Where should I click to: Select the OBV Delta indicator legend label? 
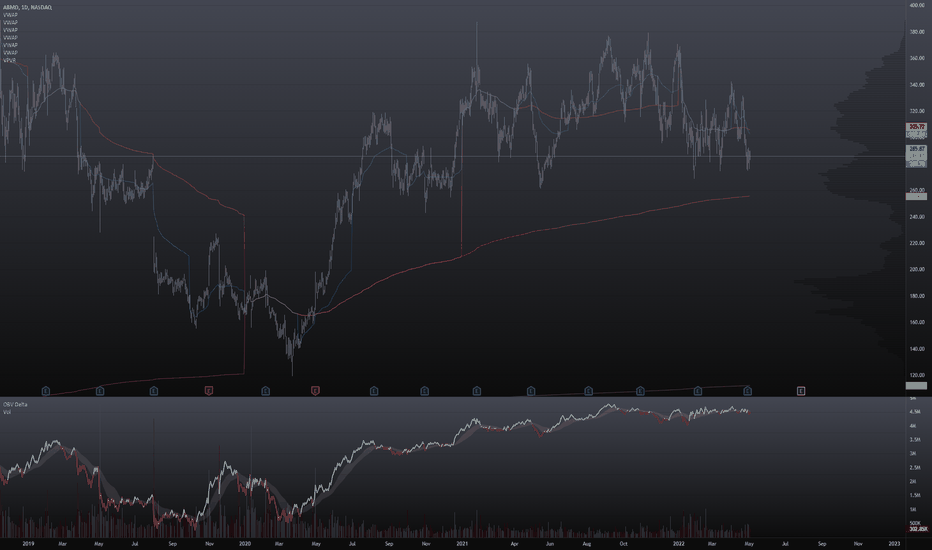click(x=15, y=404)
